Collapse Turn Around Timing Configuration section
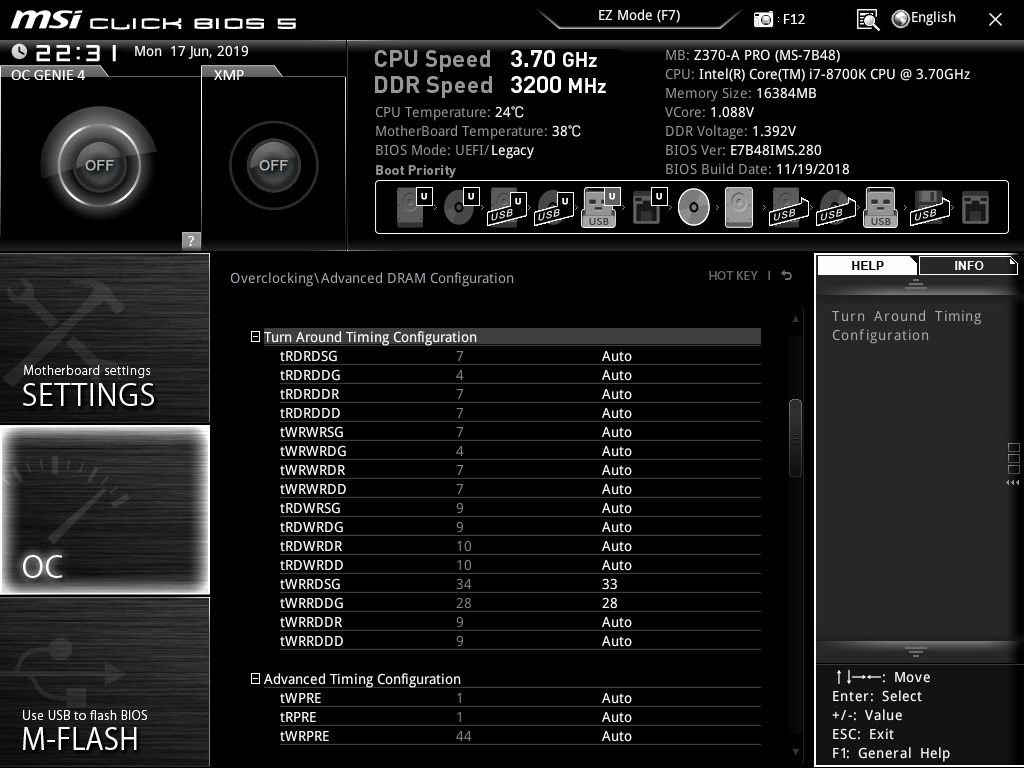 point(255,337)
